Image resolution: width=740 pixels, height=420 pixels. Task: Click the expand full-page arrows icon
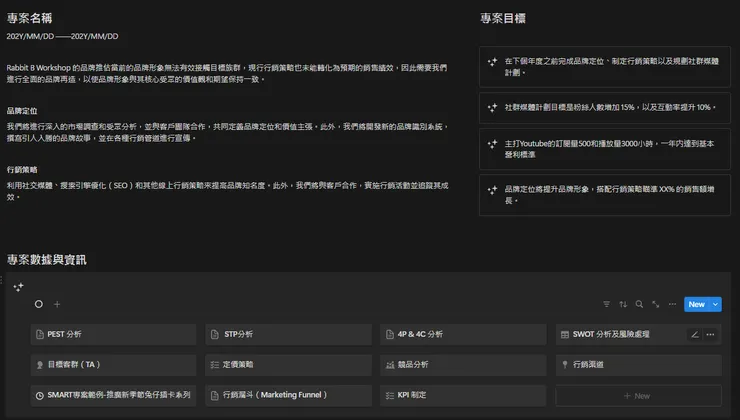click(x=656, y=304)
